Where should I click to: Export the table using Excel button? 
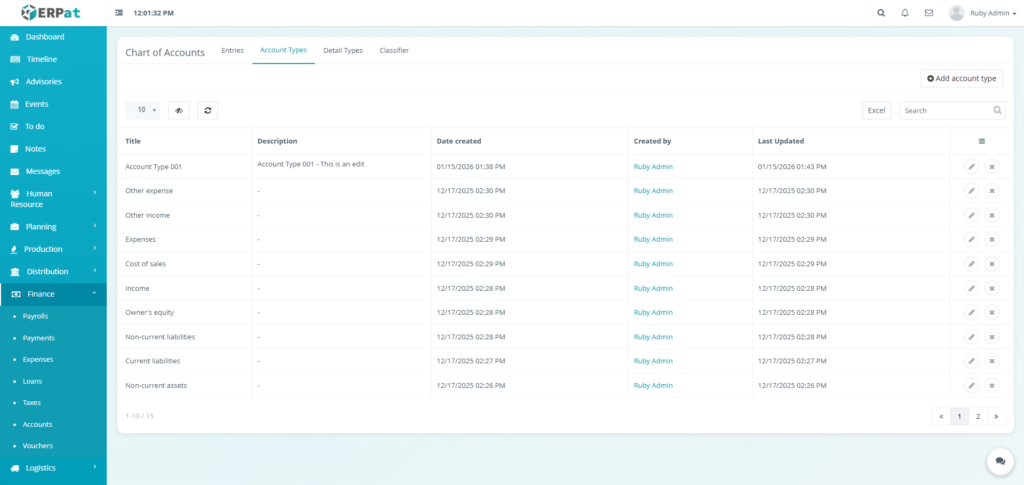(x=876, y=110)
